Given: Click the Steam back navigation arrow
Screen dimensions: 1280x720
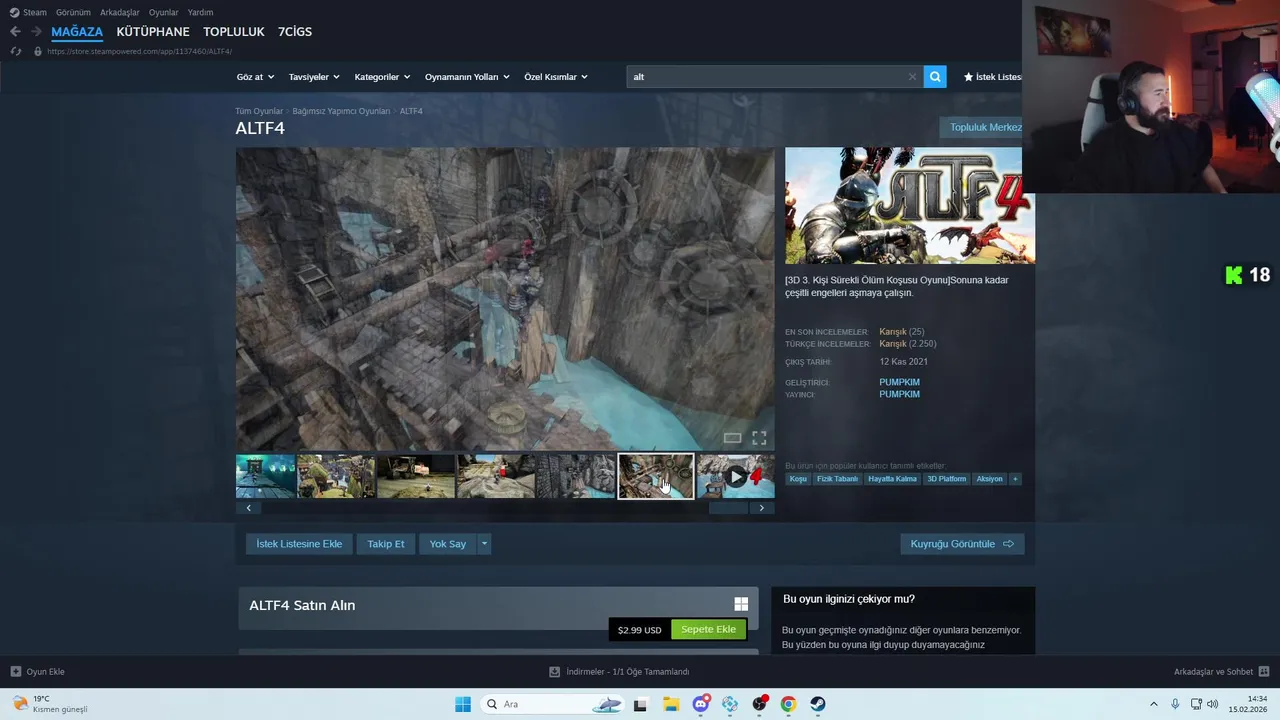Looking at the screenshot, I should coord(15,32).
